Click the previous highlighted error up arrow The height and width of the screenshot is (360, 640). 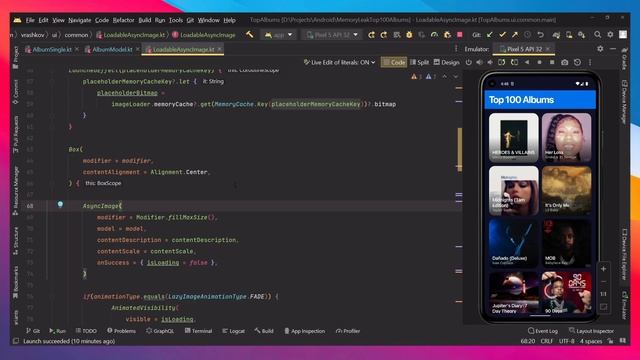444,77
